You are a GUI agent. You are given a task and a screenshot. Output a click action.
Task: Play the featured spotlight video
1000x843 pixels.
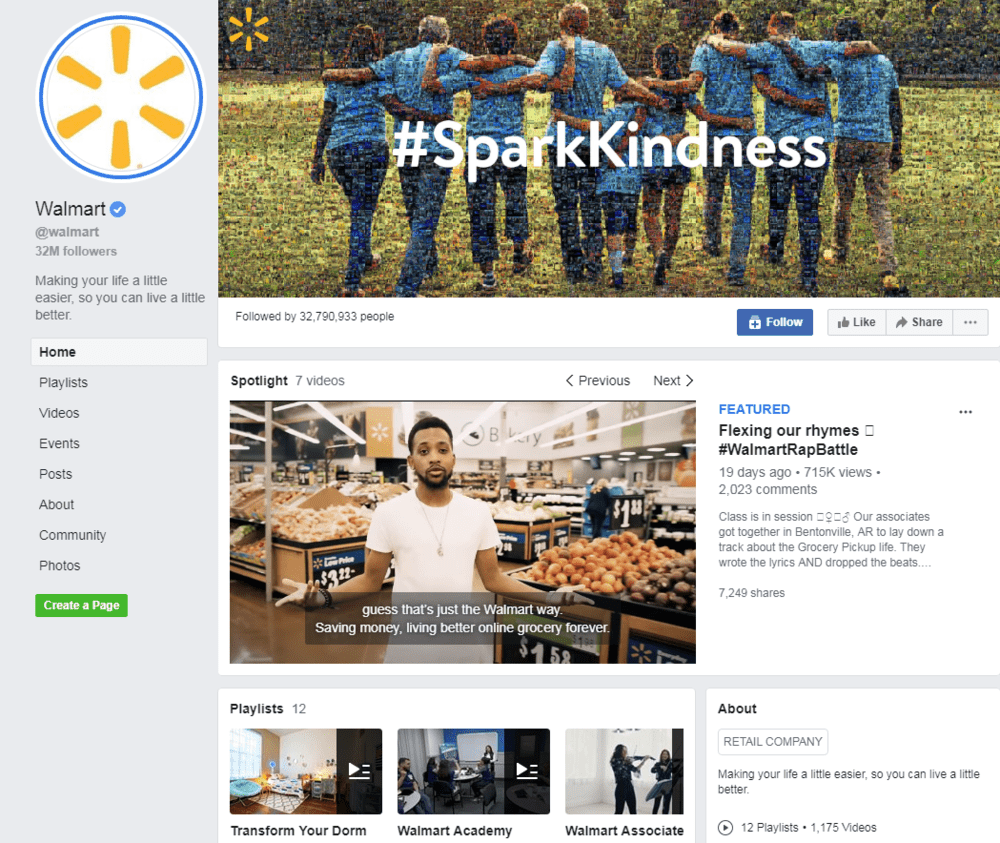pyautogui.click(x=462, y=532)
